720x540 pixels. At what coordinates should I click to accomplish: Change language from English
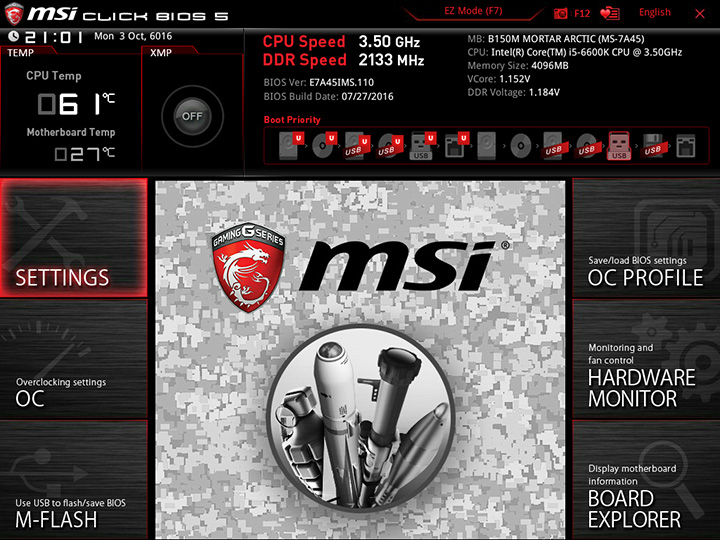tap(654, 12)
